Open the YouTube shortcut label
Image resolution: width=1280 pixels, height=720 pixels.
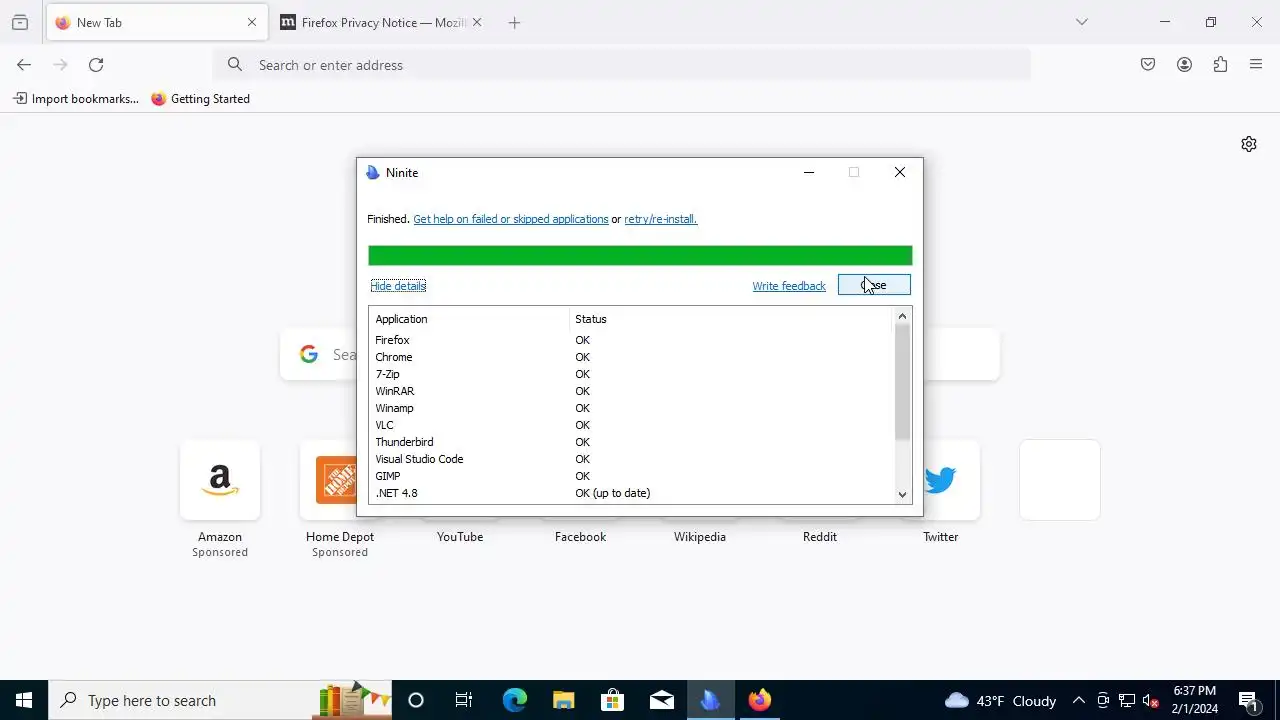(460, 537)
